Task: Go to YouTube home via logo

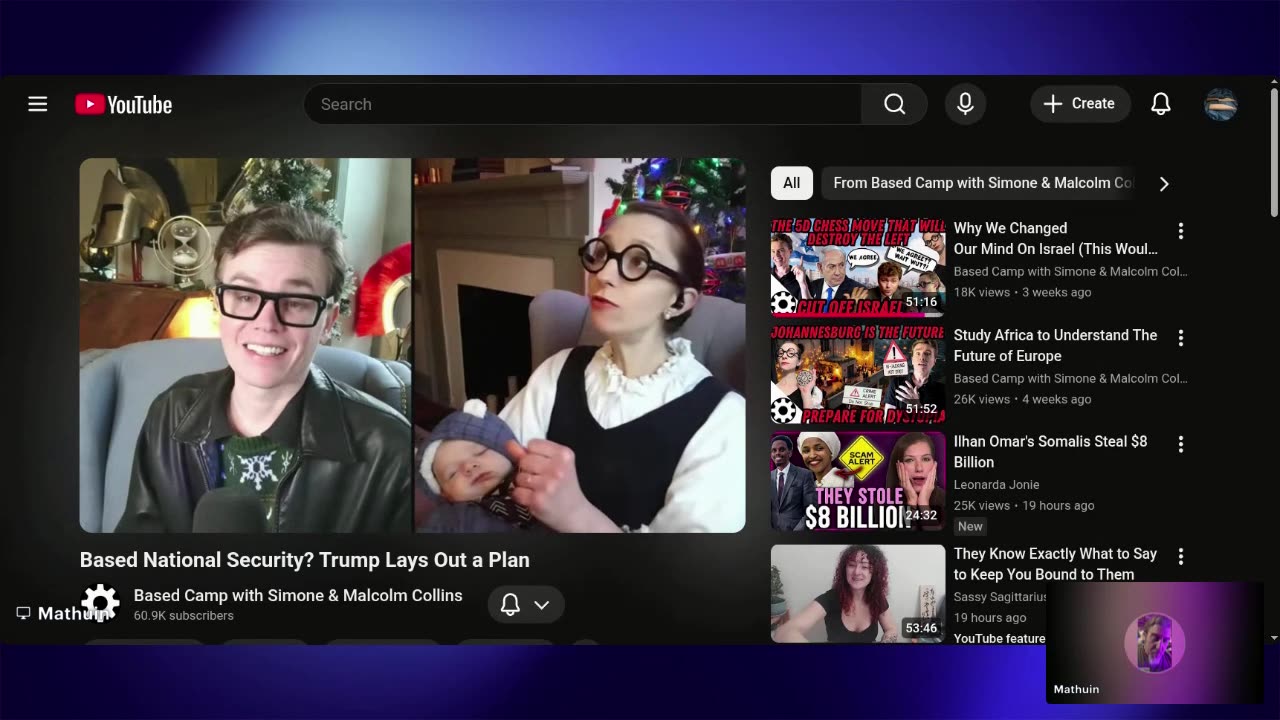Action: pos(124,105)
